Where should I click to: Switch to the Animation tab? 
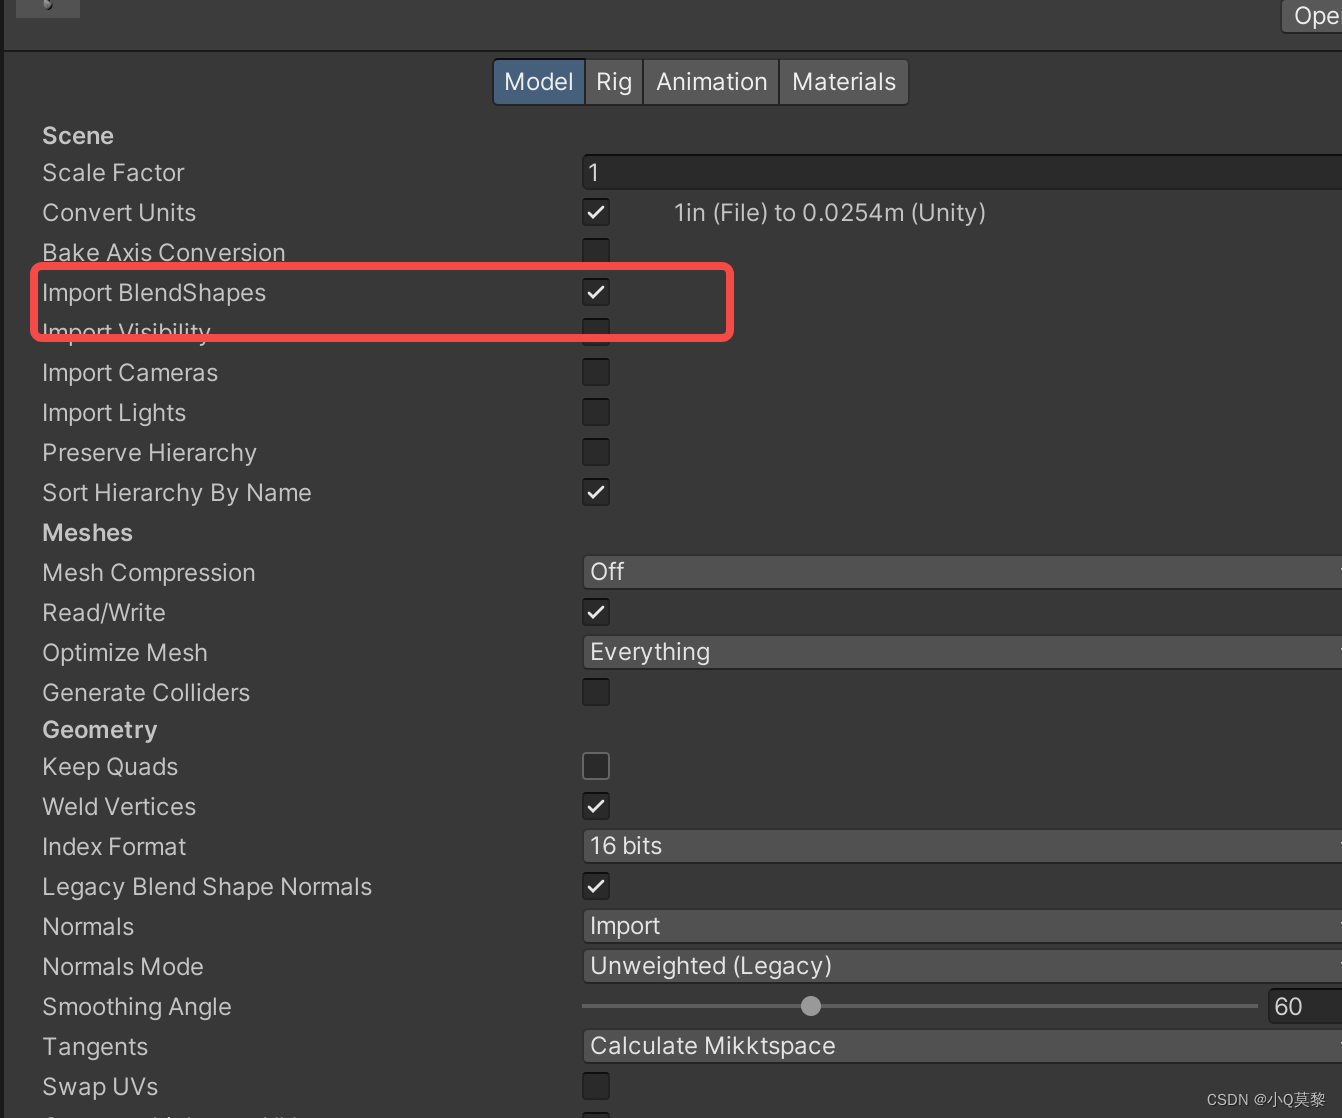(x=710, y=81)
